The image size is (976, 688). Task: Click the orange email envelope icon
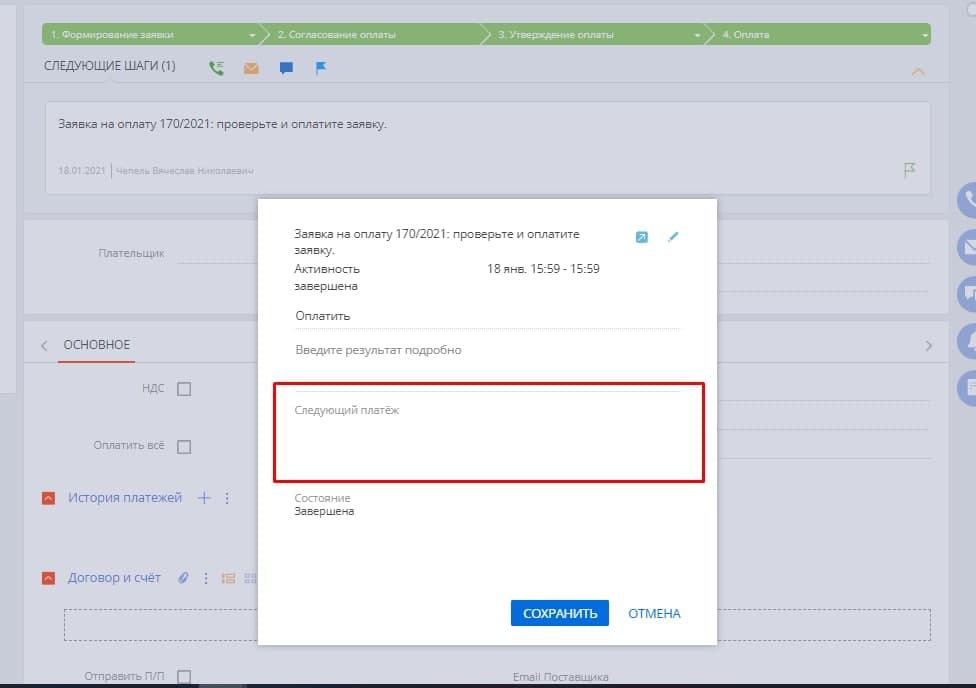(251, 68)
